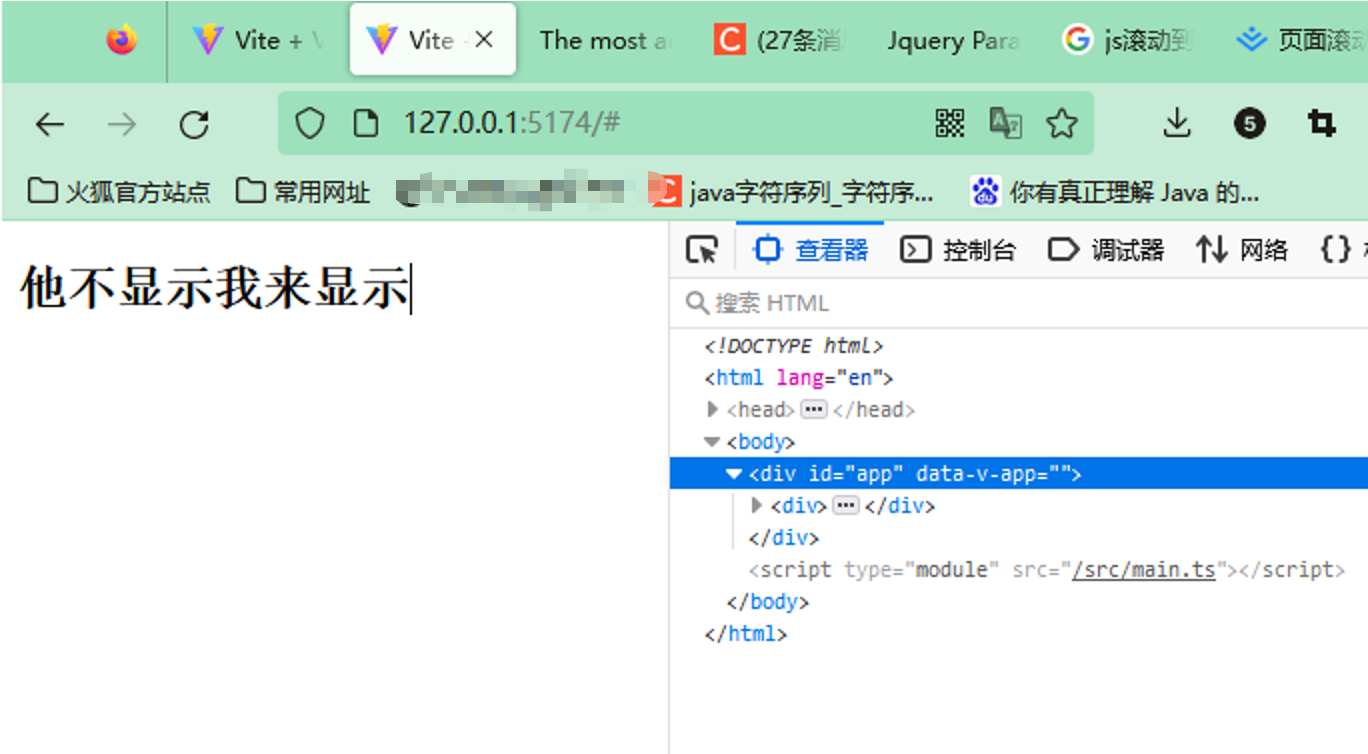The image size is (1368, 754).
Task: Click the translate page icon
Action: [1005, 123]
